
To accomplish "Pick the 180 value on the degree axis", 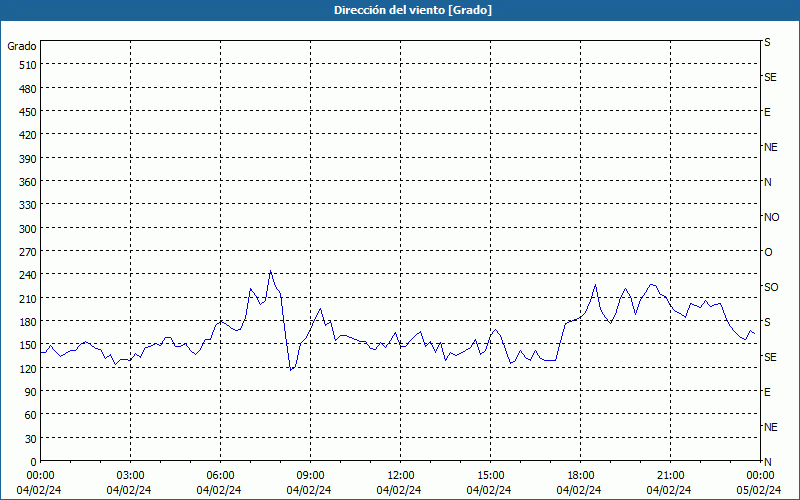I will tap(28, 322).
